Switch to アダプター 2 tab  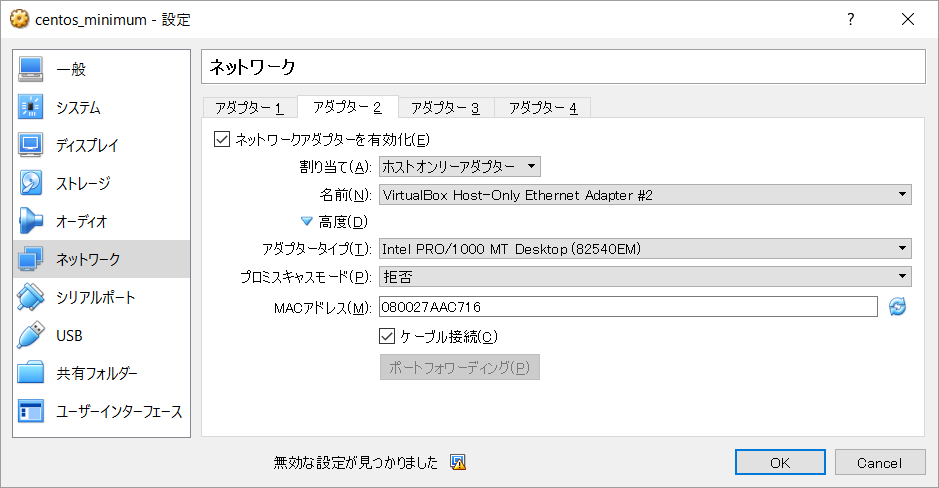tap(347, 107)
